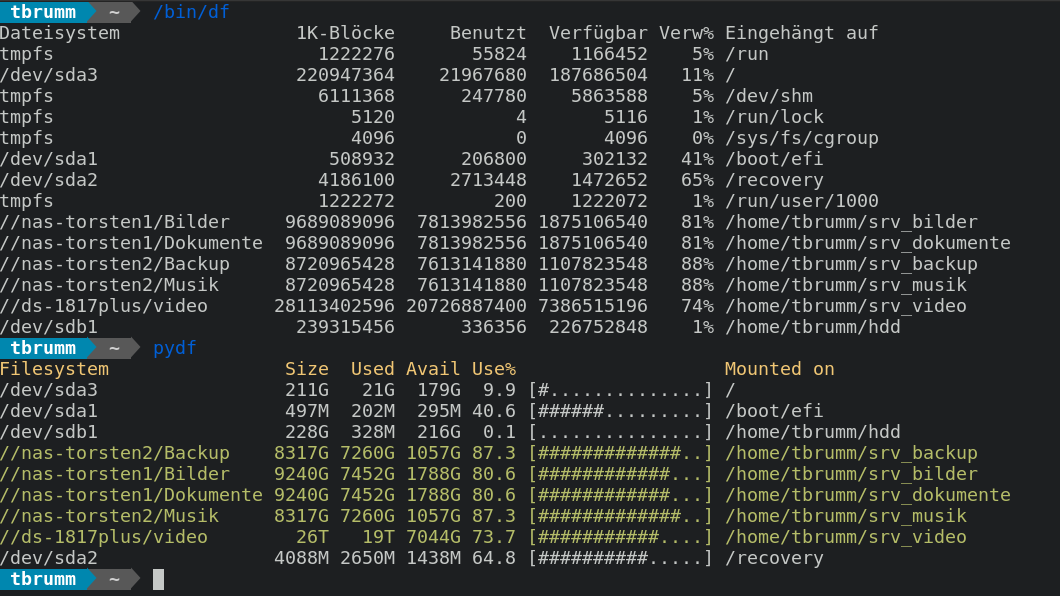Click the usage bar in the /boot/efi row

coord(621,411)
